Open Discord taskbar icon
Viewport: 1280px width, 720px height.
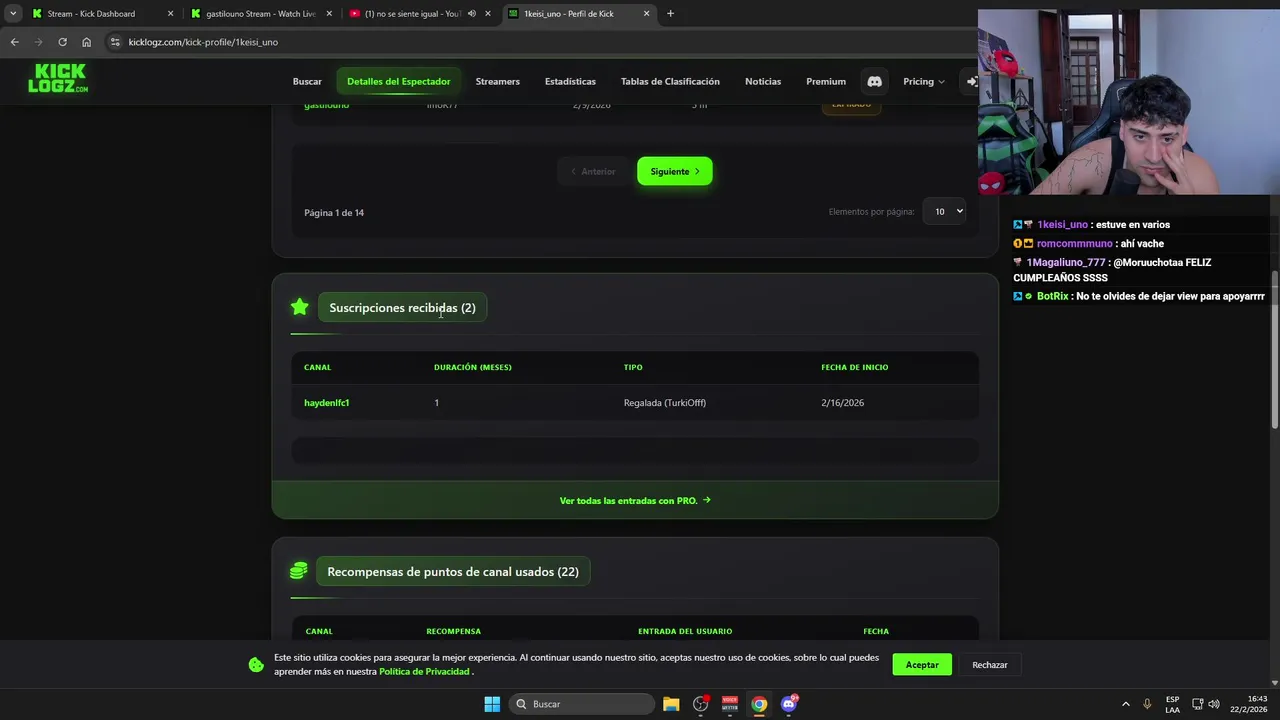tap(789, 704)
